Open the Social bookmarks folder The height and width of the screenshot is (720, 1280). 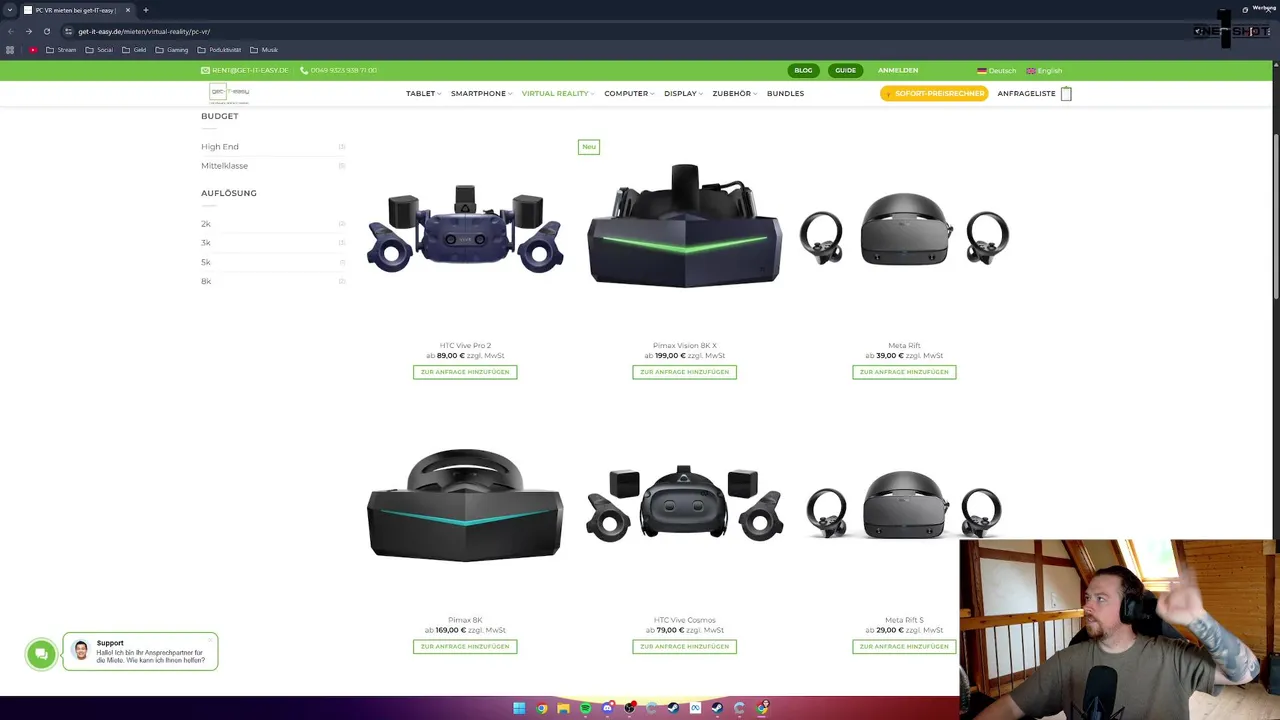click(98, 50)
